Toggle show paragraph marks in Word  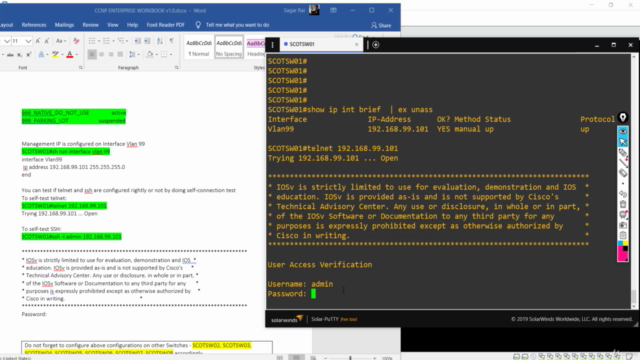coord(172,41)
